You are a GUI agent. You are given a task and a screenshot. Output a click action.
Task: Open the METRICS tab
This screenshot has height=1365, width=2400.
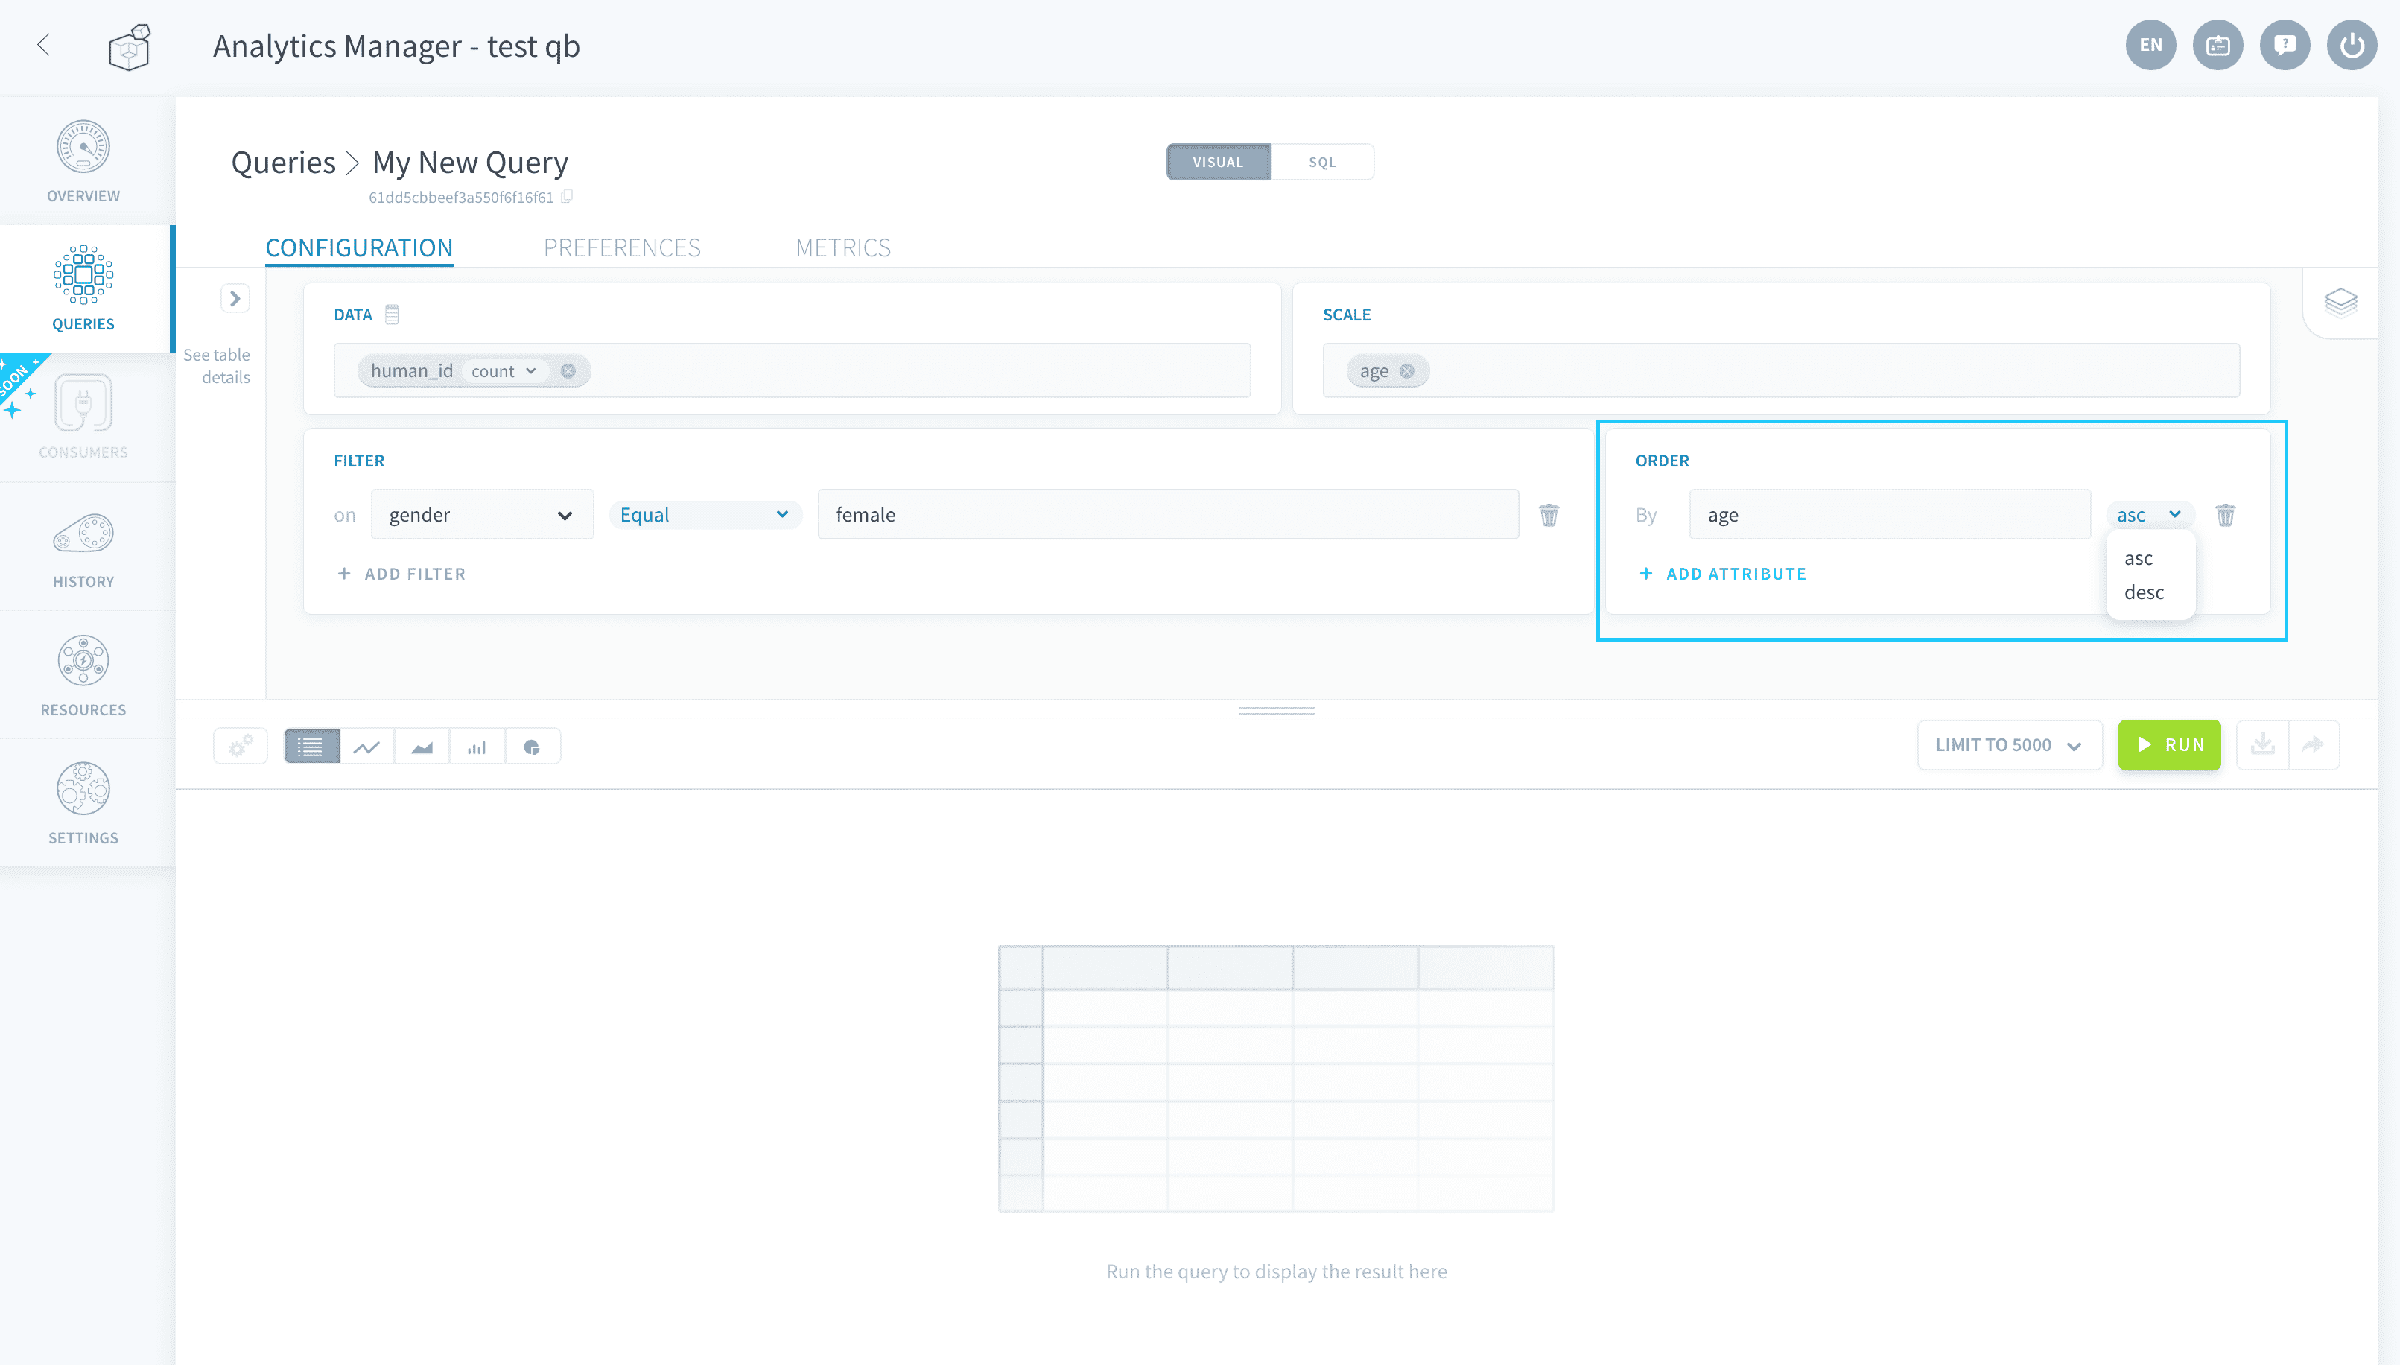pyautogui.click(x=843, y=247)
